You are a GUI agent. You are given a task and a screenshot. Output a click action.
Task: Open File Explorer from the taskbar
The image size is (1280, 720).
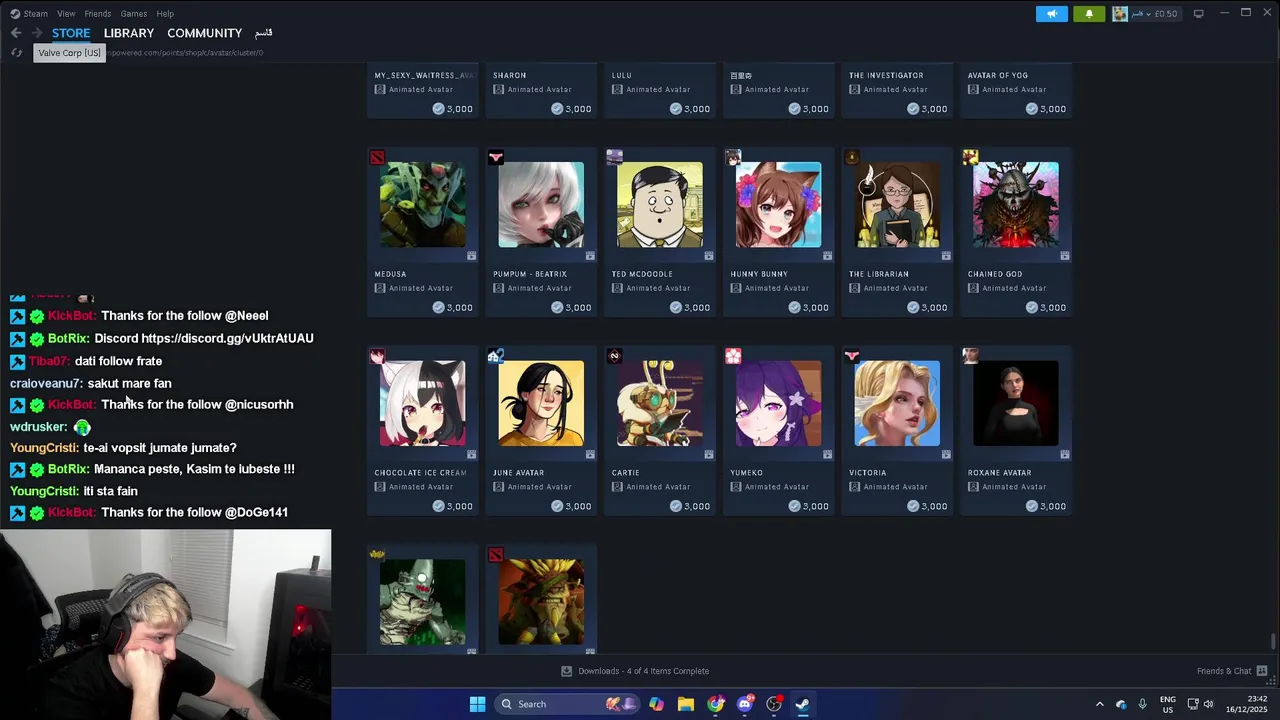[x=686, y=704]
